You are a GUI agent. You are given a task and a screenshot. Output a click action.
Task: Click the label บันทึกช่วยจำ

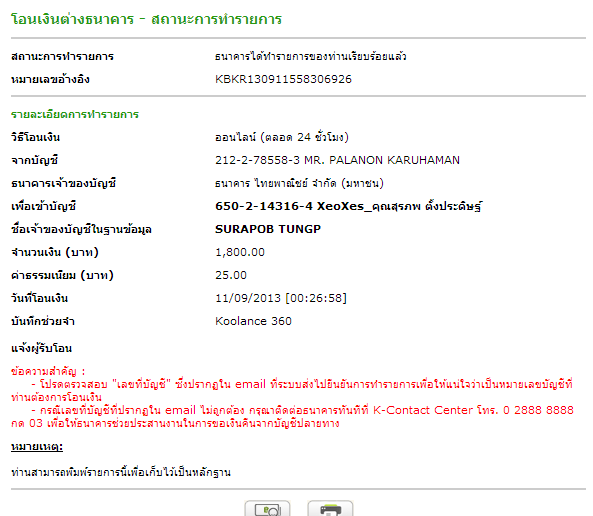pos(43,321)
